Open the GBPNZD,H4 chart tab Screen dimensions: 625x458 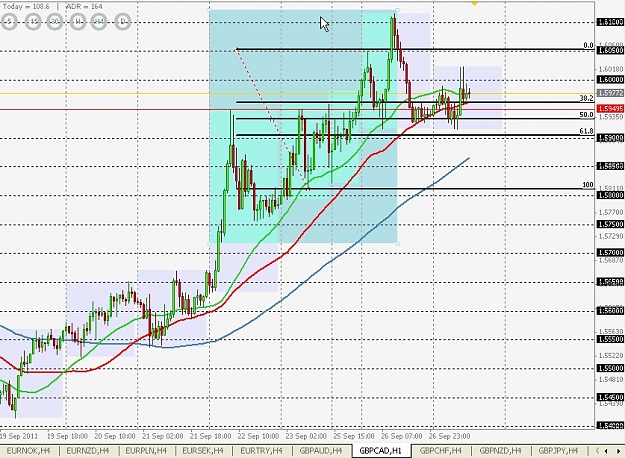(500, 451)
